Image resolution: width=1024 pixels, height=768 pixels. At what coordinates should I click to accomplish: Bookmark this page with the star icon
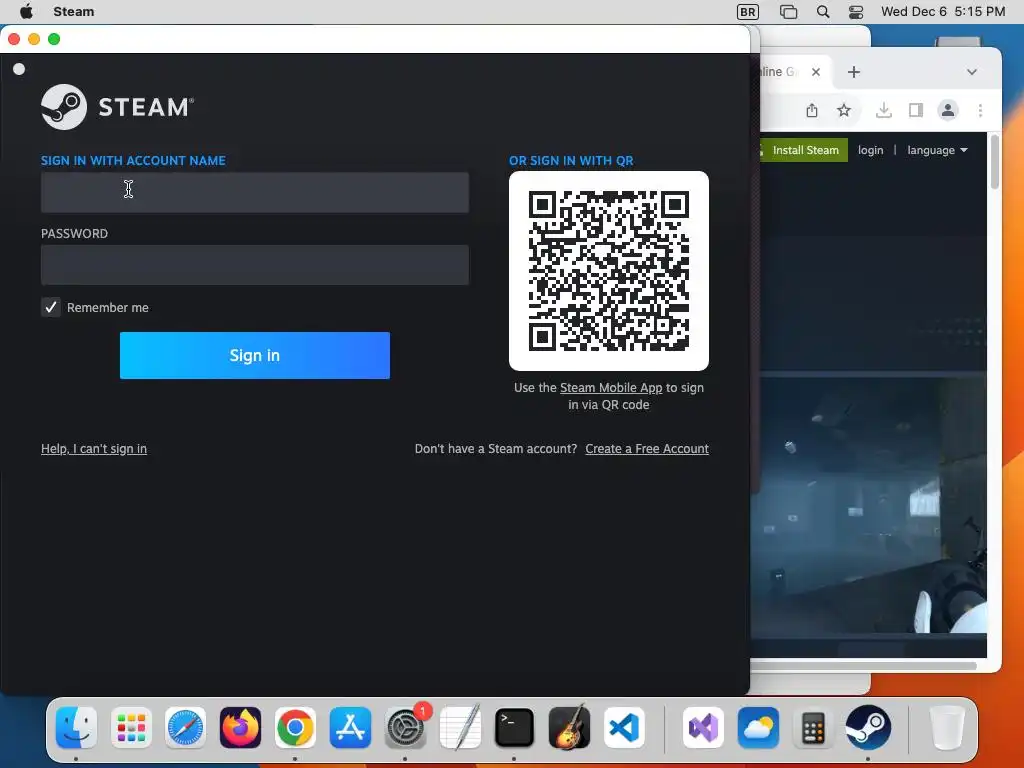tap(844, 110)
